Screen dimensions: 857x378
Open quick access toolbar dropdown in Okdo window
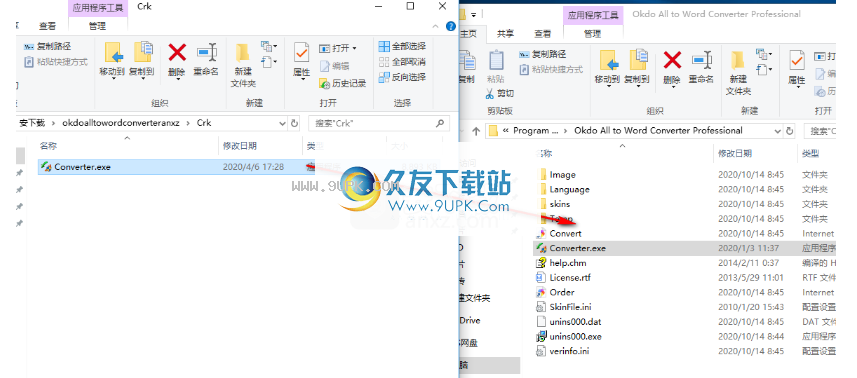(473, 14)
